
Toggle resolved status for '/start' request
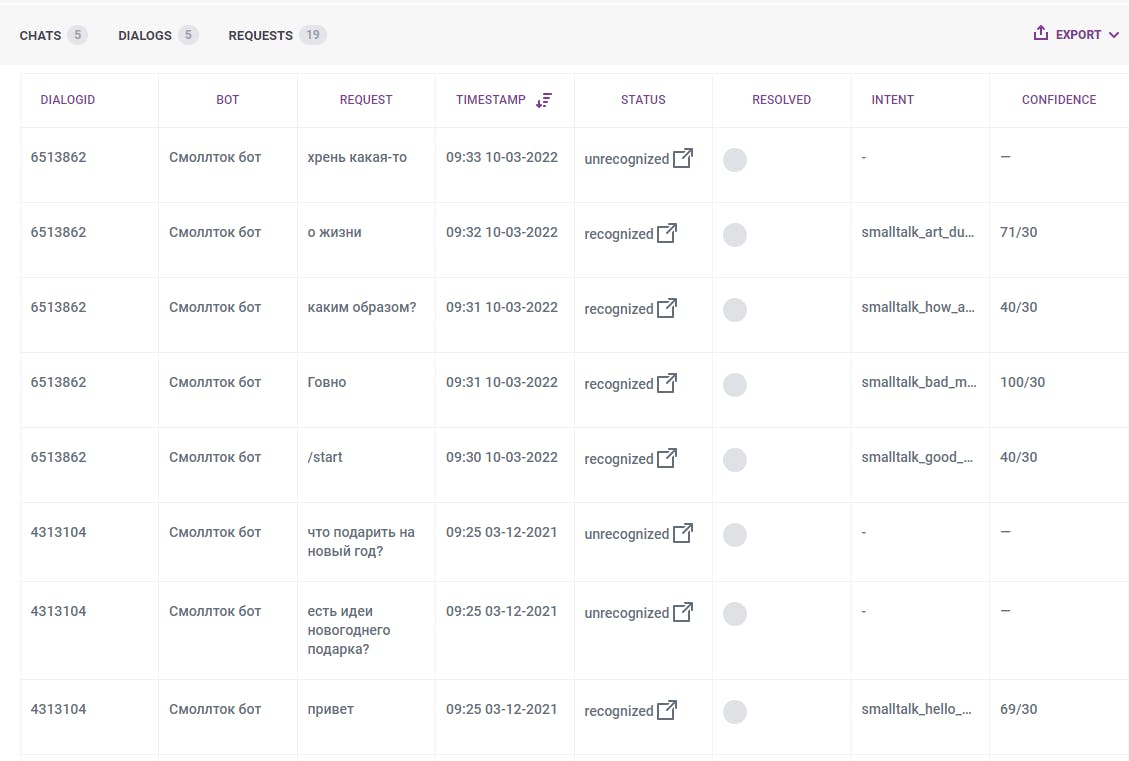click(735, 460)
